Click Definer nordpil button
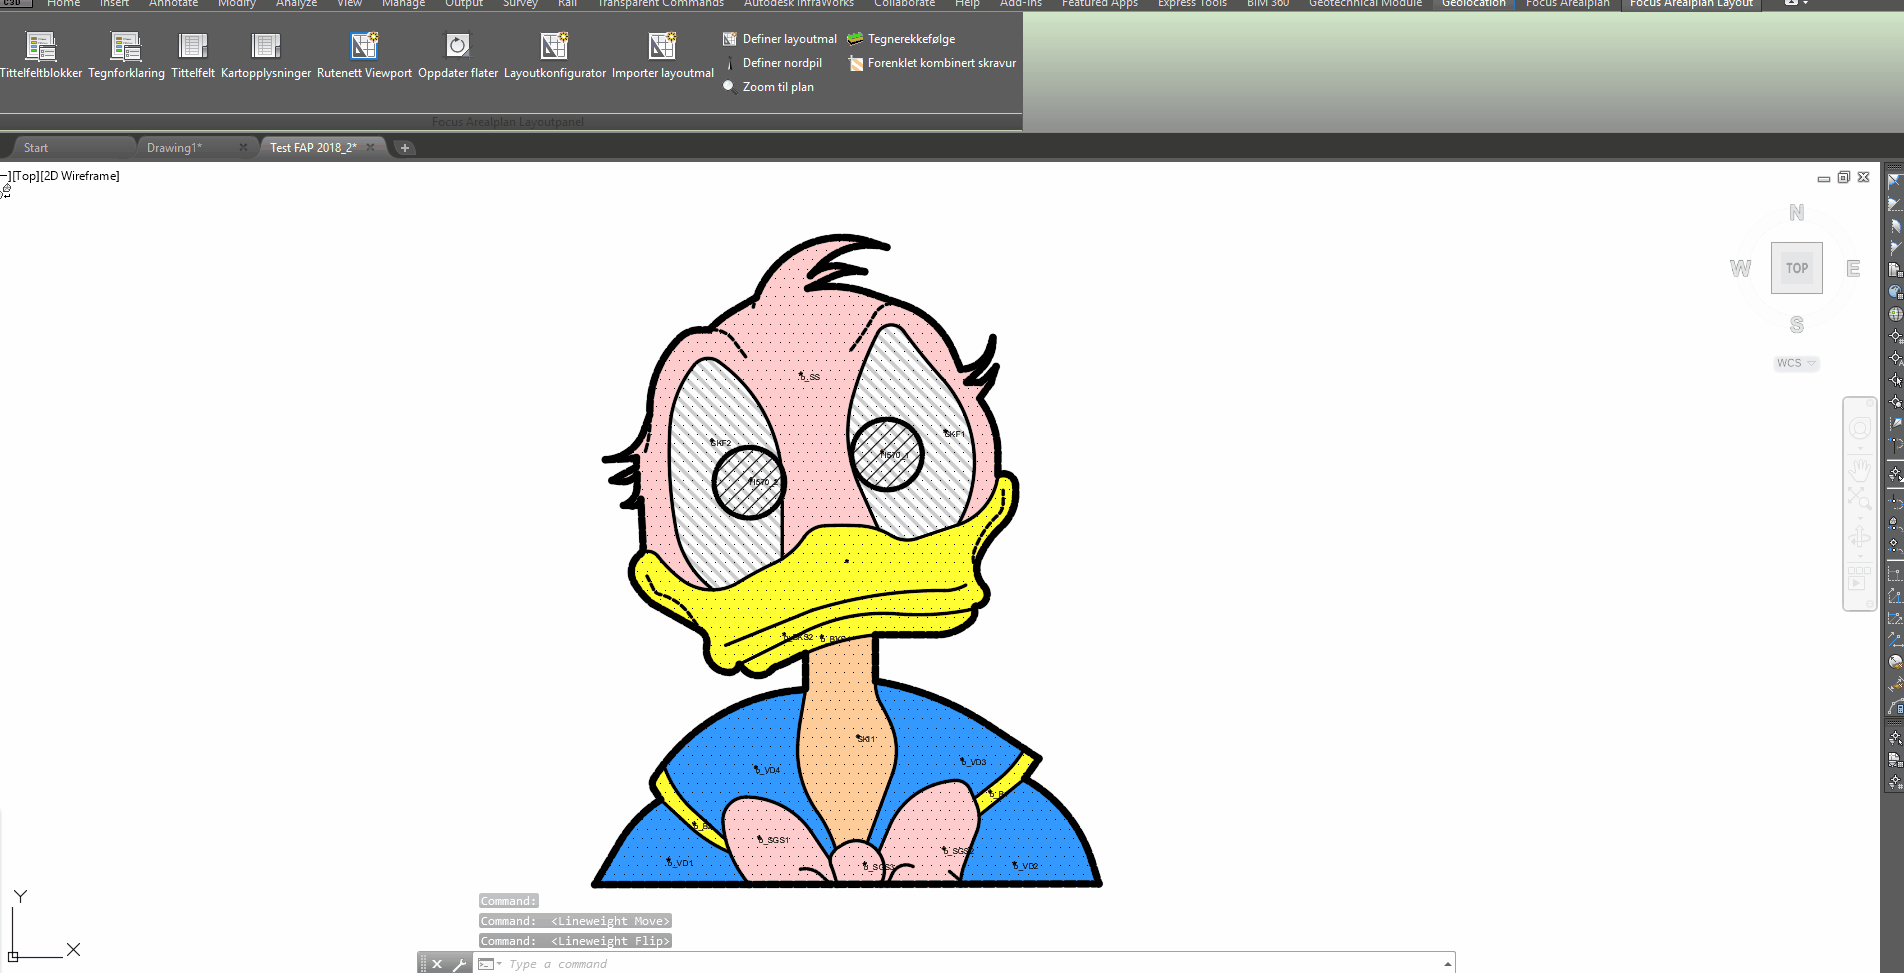This screenshot has width=1904, height=973. pos(781,63)
